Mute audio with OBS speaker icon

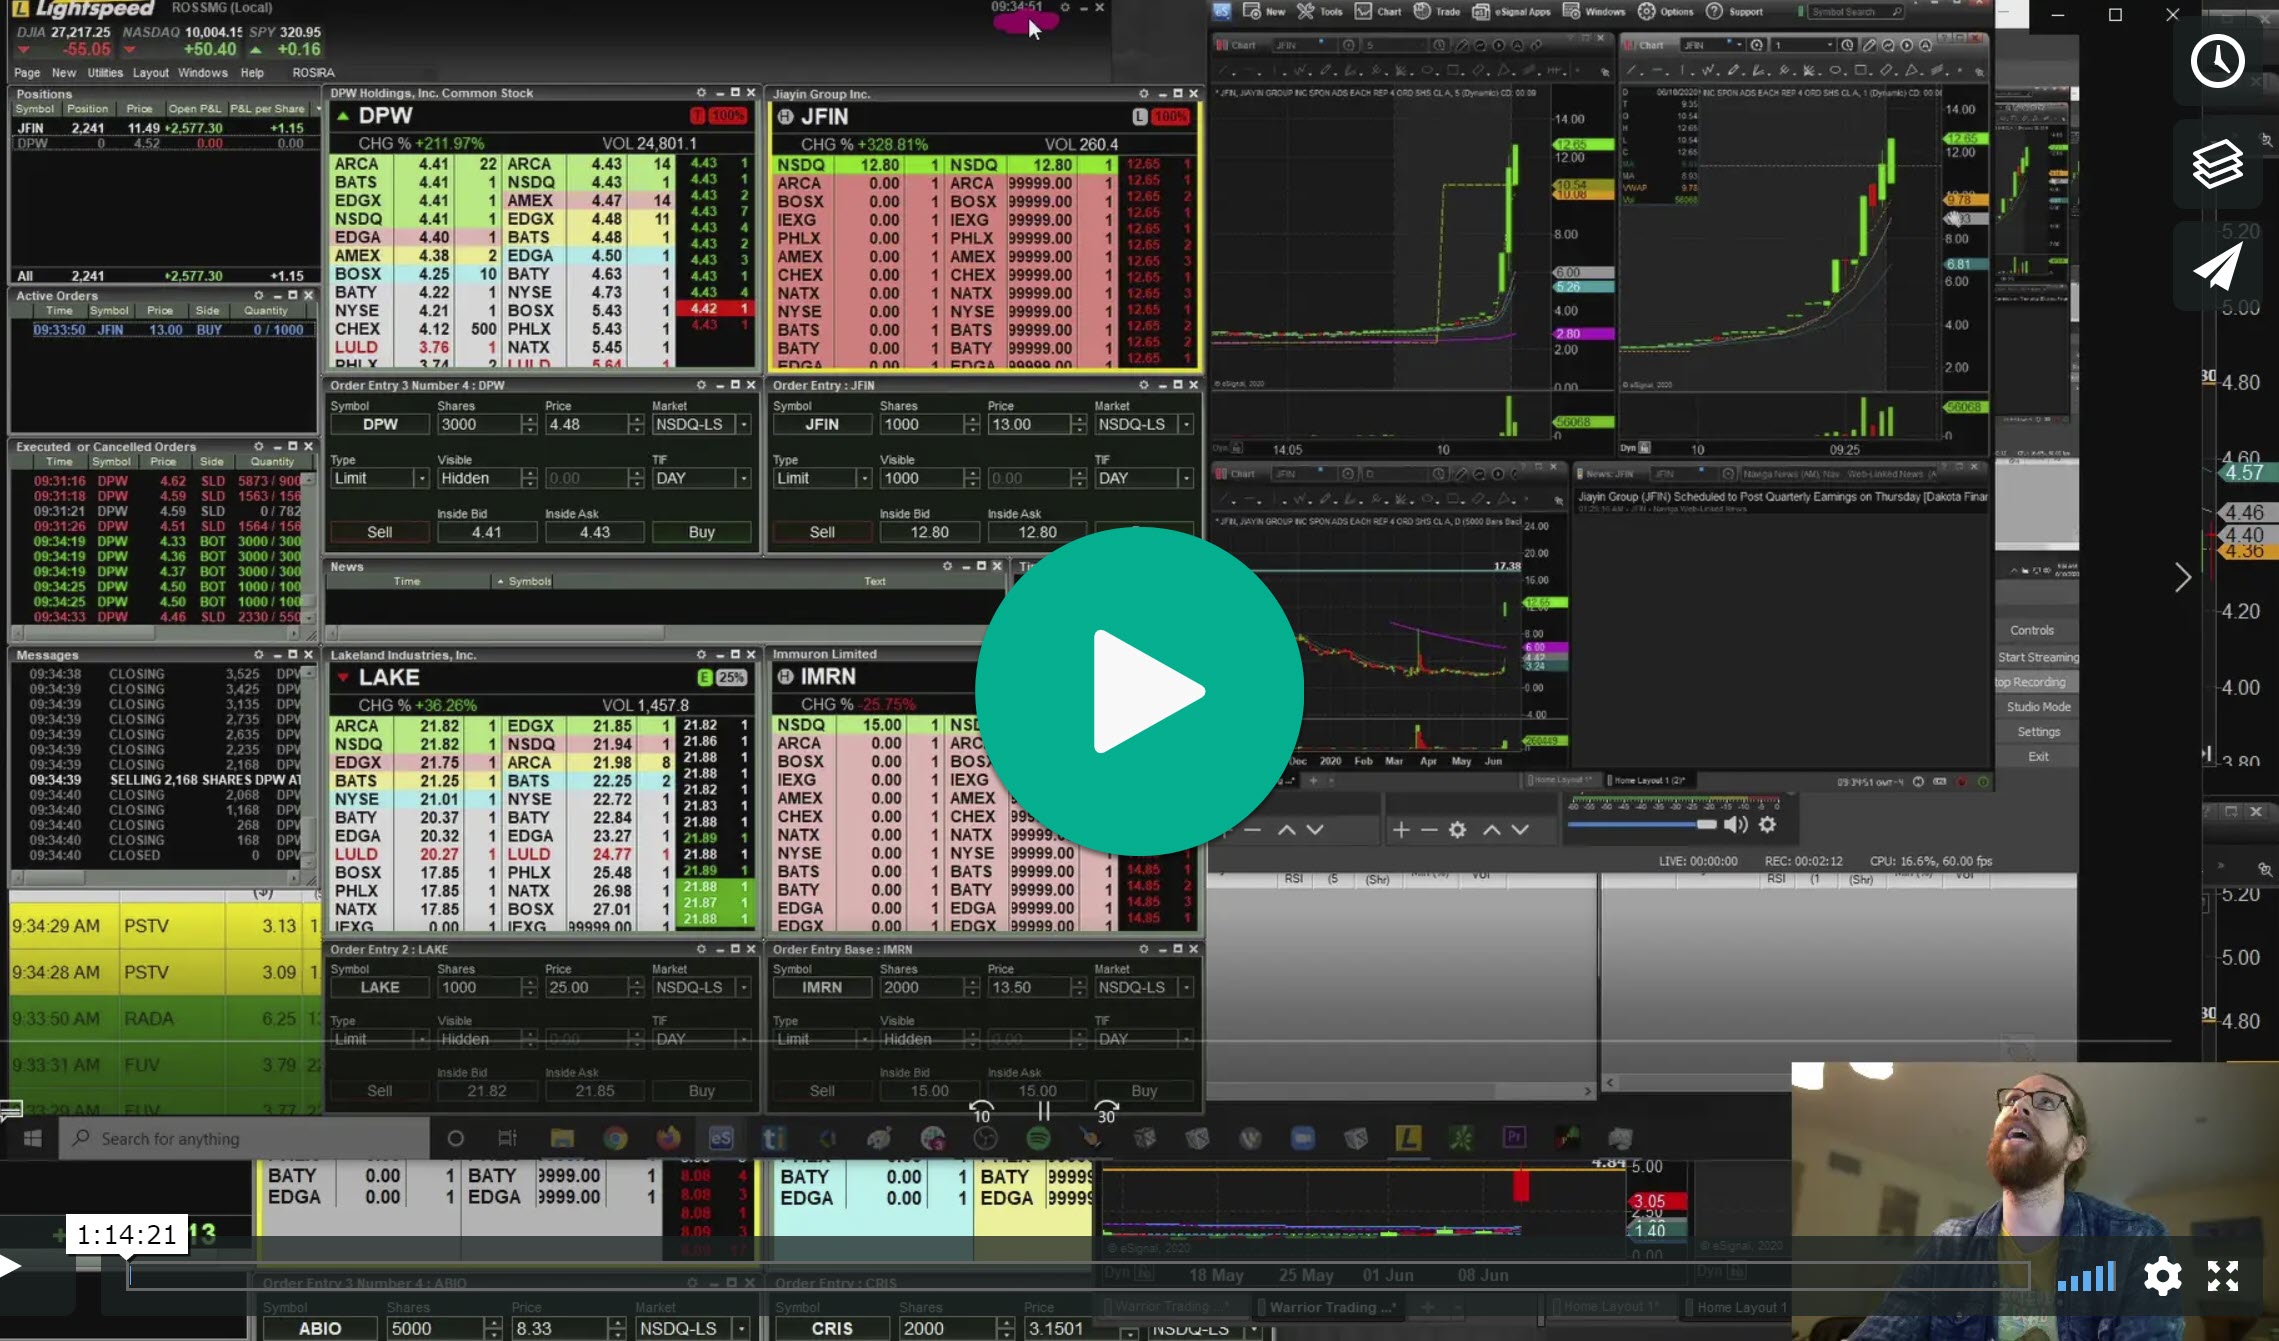tap(1736, 825)
